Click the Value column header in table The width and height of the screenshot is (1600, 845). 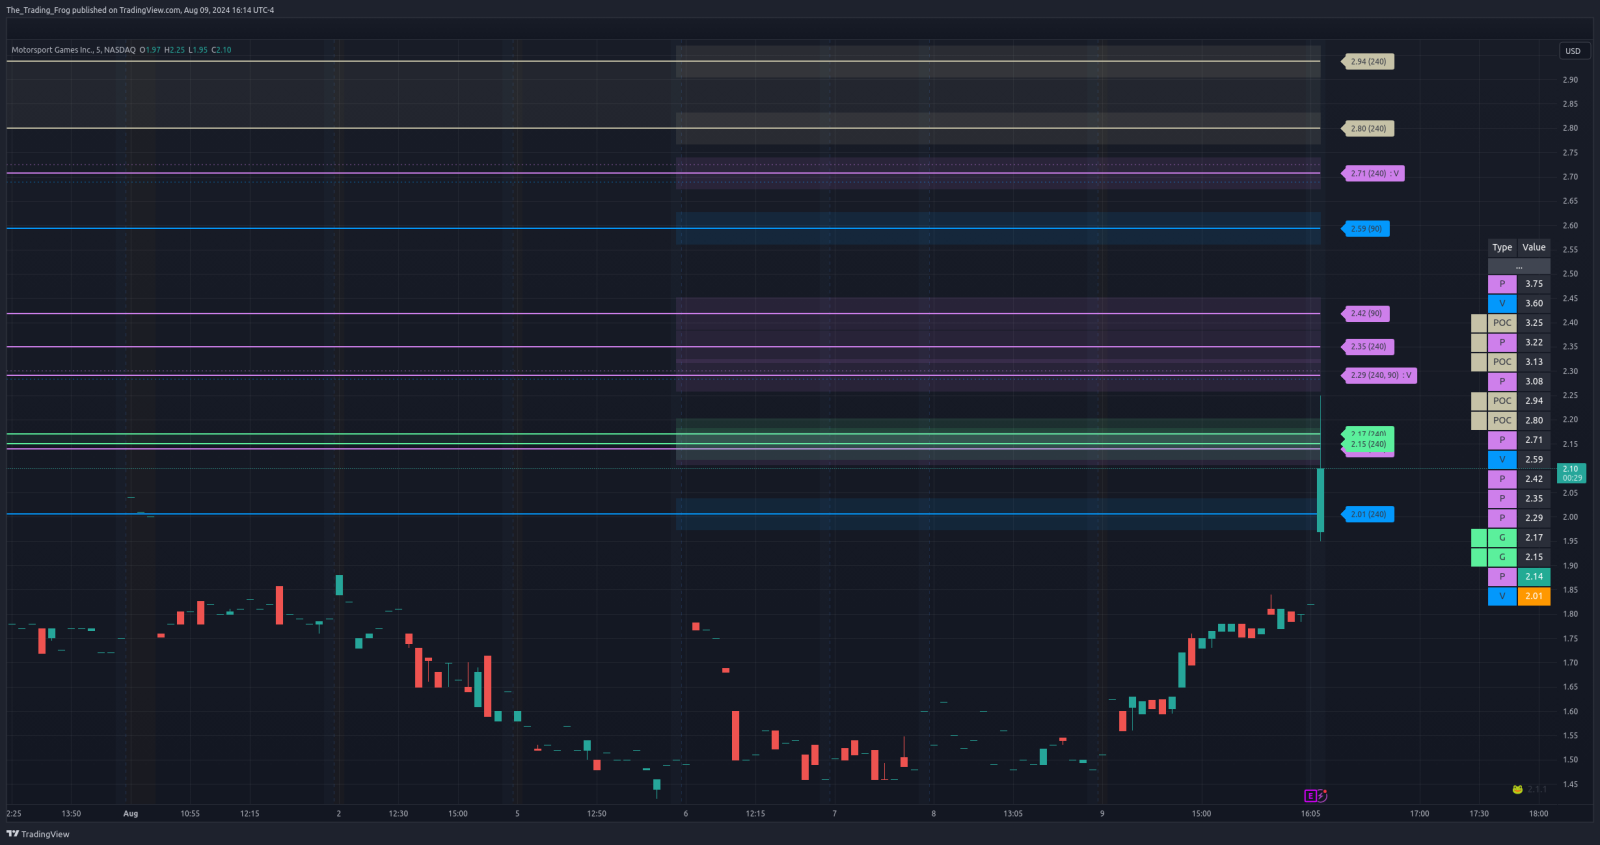point(1534,248)
